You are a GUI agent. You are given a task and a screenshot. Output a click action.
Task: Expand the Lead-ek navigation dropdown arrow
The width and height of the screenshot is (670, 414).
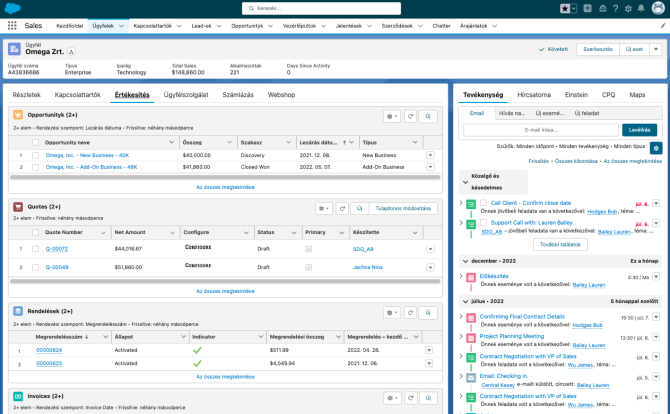tap(220, 25)
